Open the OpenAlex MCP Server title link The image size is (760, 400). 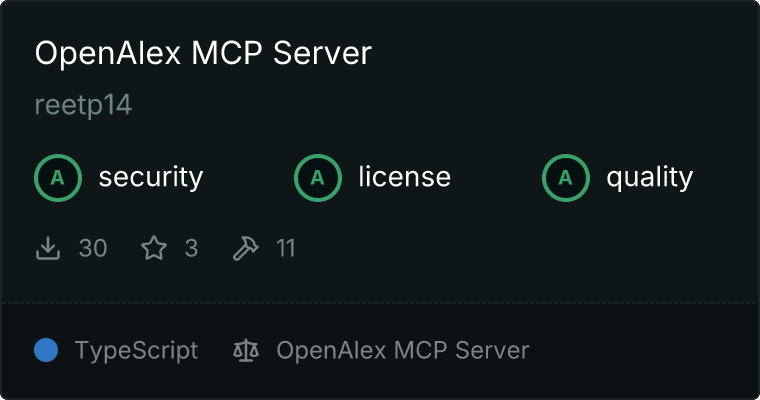[x=203, y=53]
